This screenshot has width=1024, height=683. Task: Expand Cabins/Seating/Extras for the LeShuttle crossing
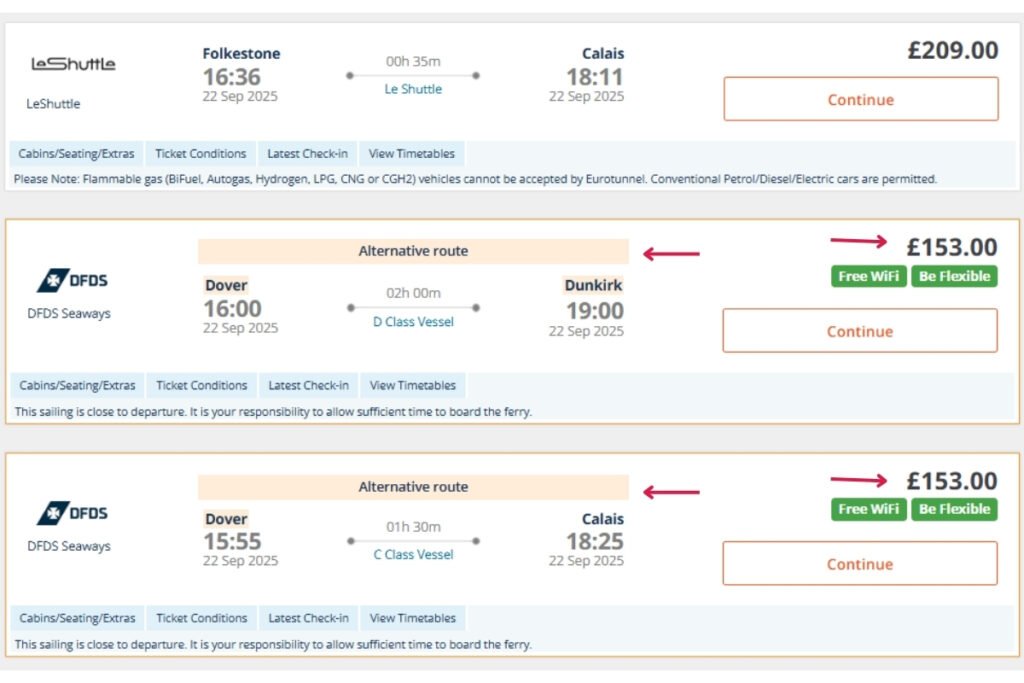pos(76,153)
